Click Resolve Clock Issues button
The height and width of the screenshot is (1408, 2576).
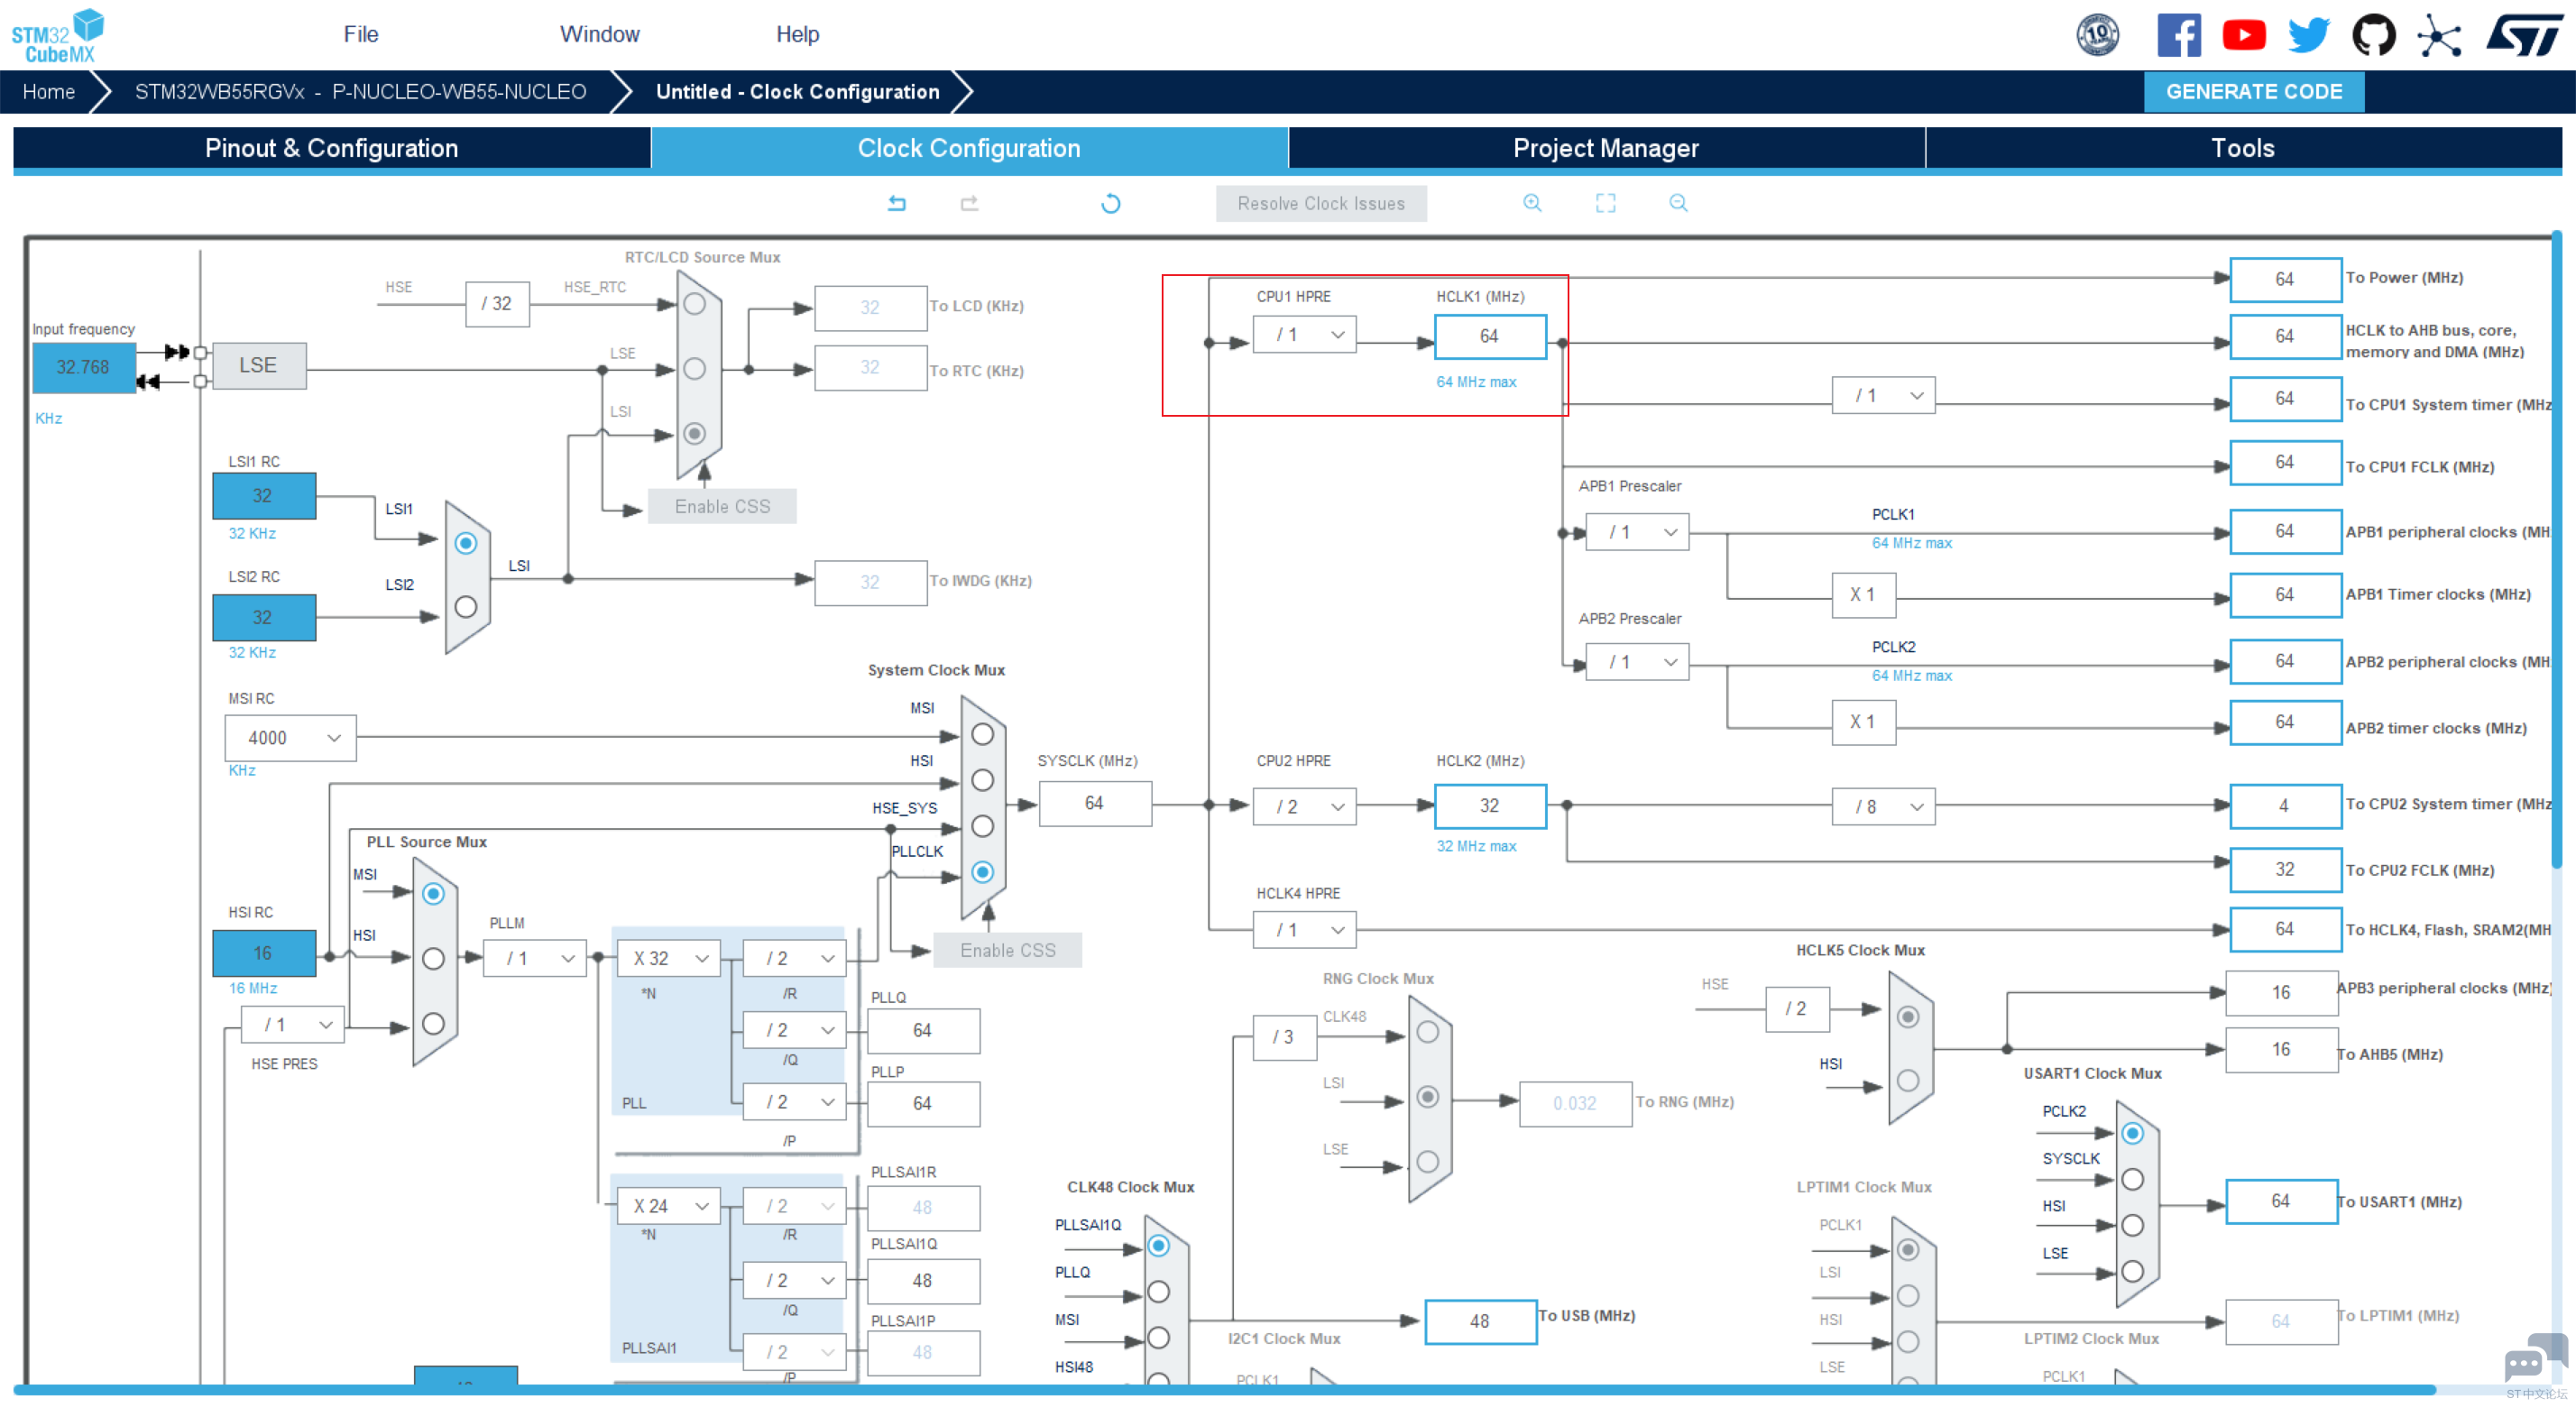(x=1321, y=203)
